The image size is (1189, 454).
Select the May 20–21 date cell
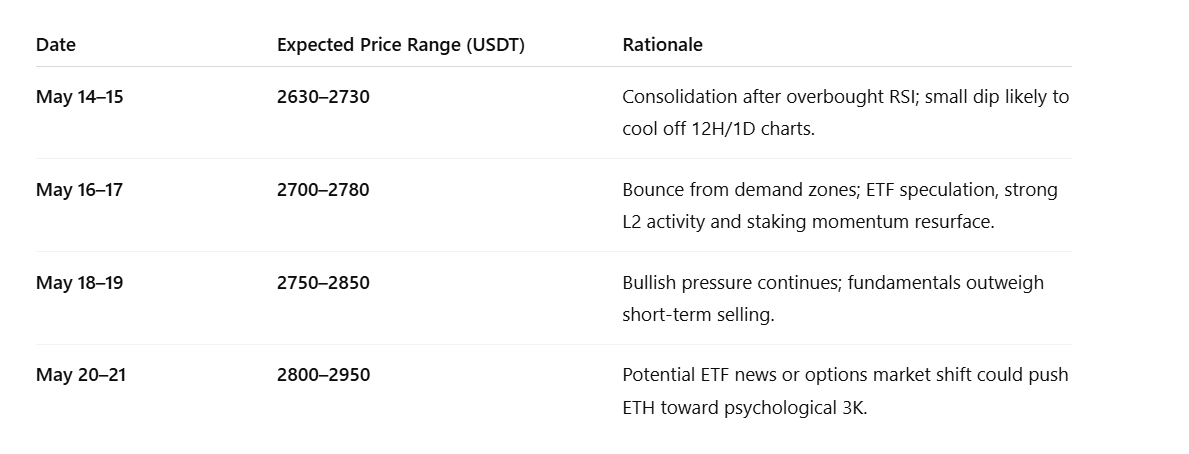tap(81, 375)
